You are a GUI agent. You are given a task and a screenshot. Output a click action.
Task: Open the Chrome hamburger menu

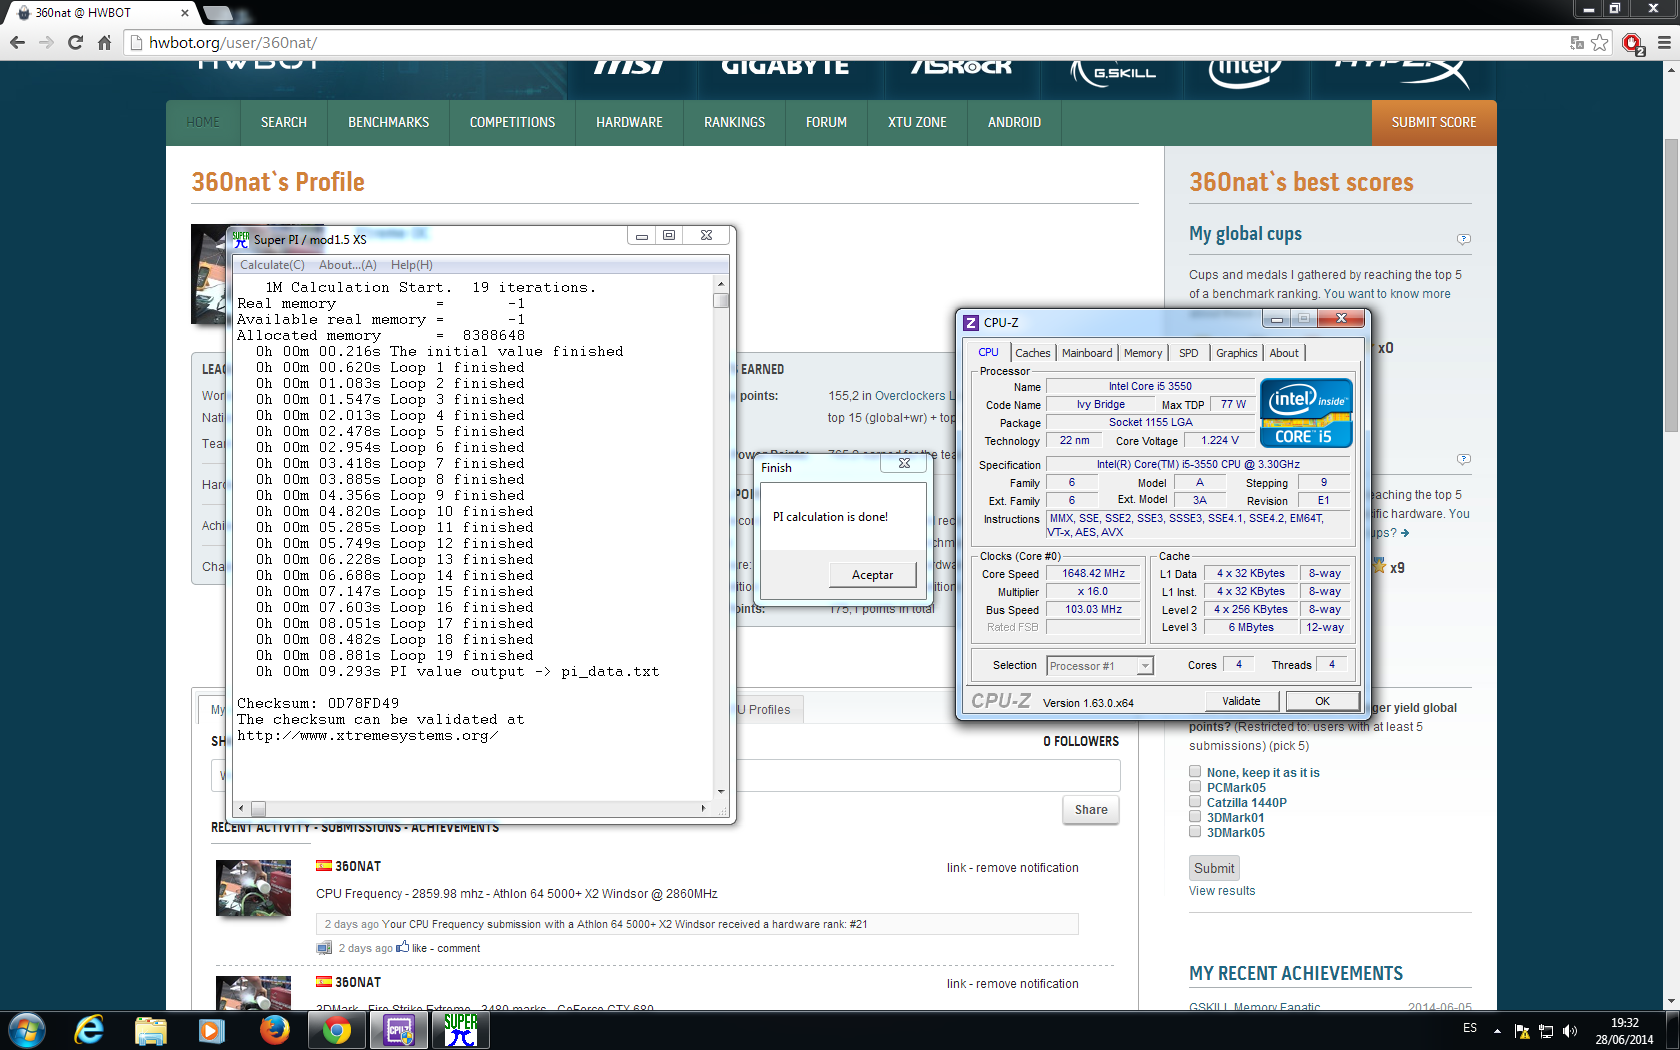[x=1664, y=43]
